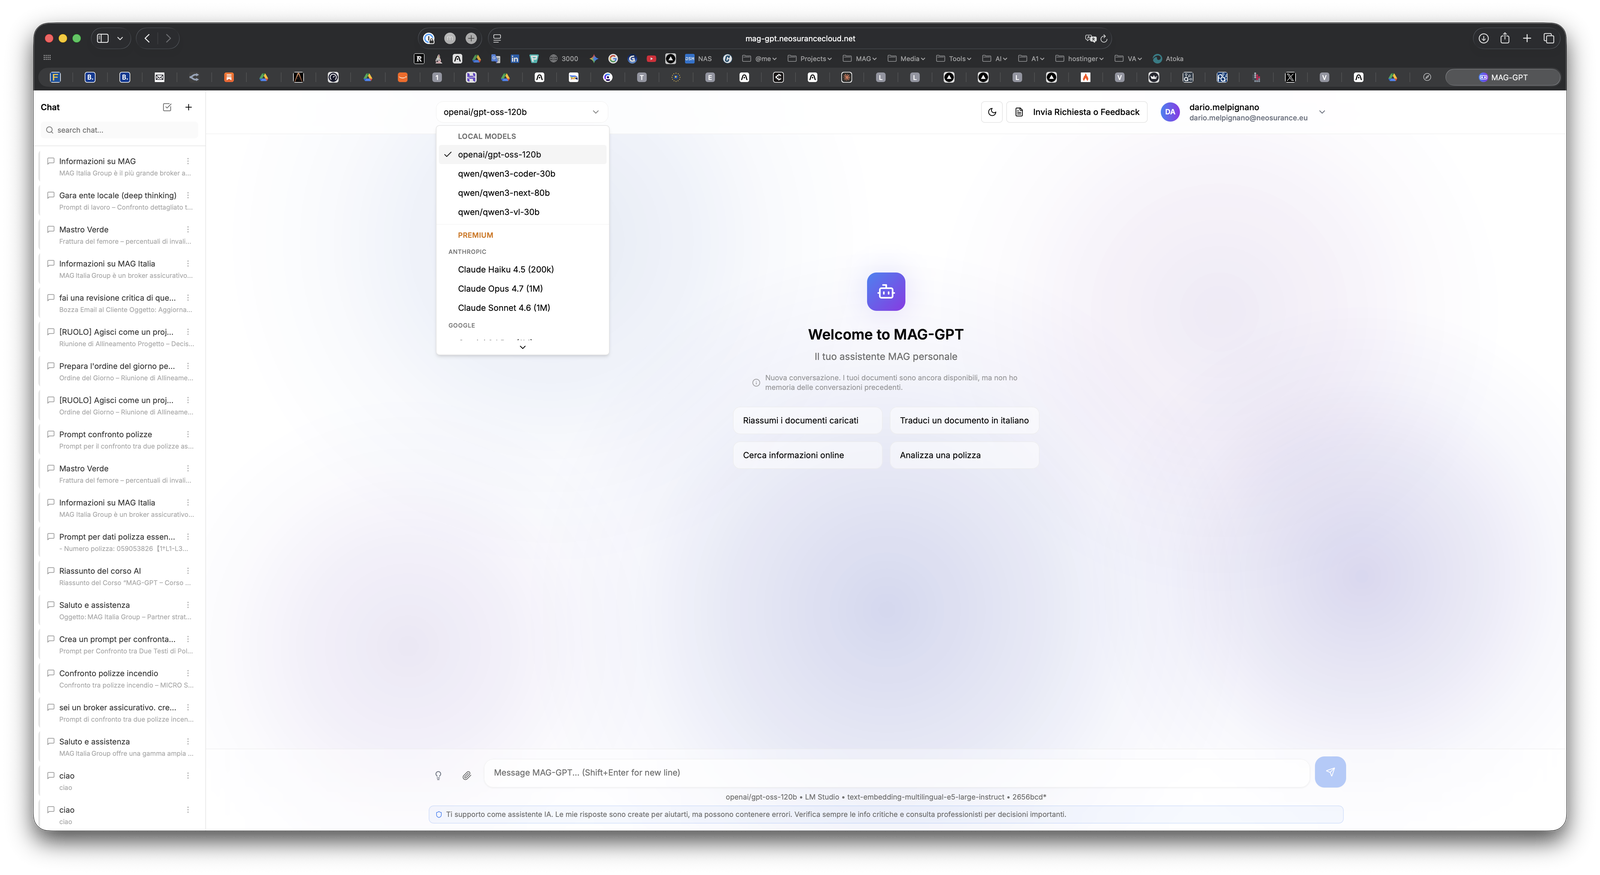
Task: Click Analizza una polizza suggestion
Action: (964, 455)
